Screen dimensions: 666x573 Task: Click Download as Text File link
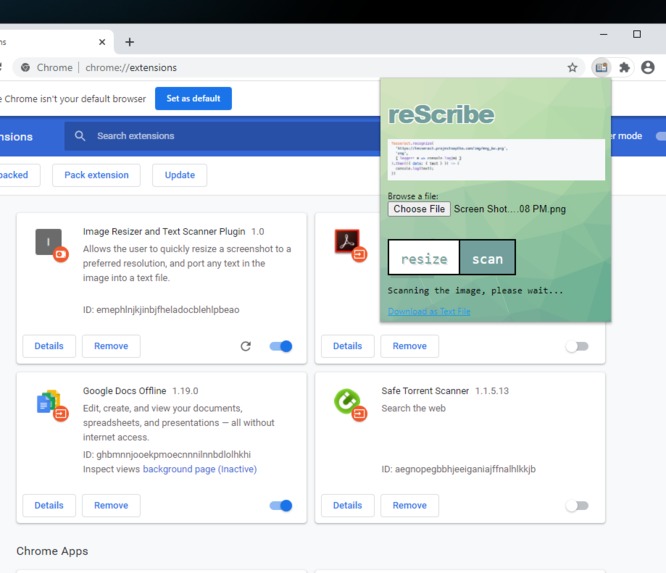click(429, 311)
